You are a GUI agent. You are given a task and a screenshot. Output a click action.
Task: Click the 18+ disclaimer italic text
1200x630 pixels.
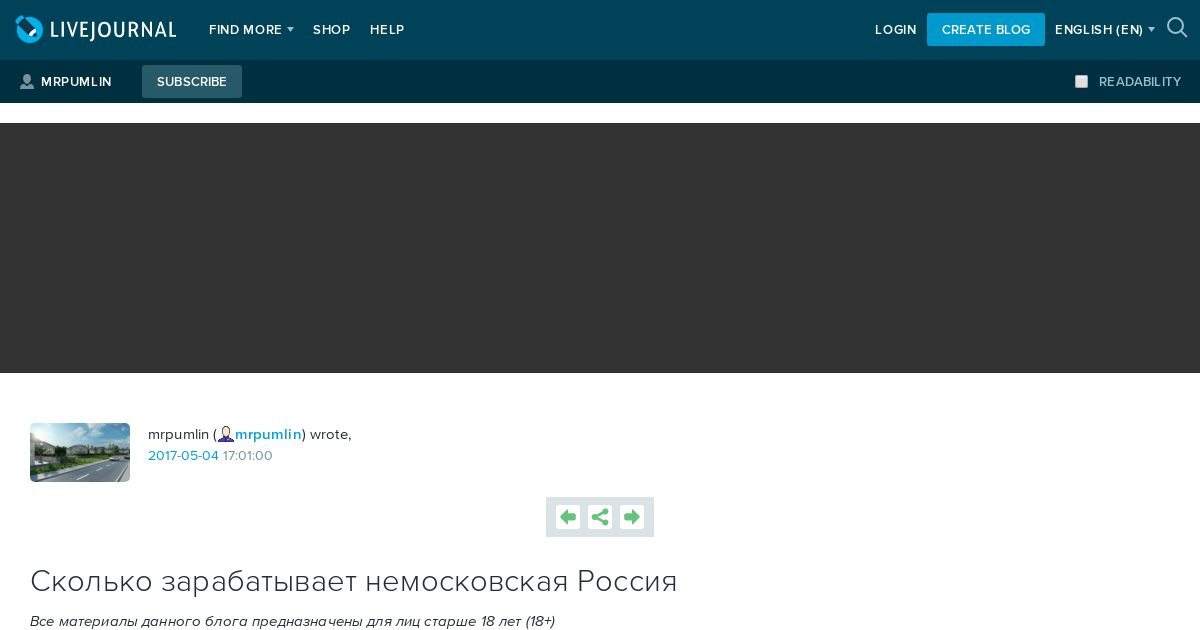click(x=292, y=621)
